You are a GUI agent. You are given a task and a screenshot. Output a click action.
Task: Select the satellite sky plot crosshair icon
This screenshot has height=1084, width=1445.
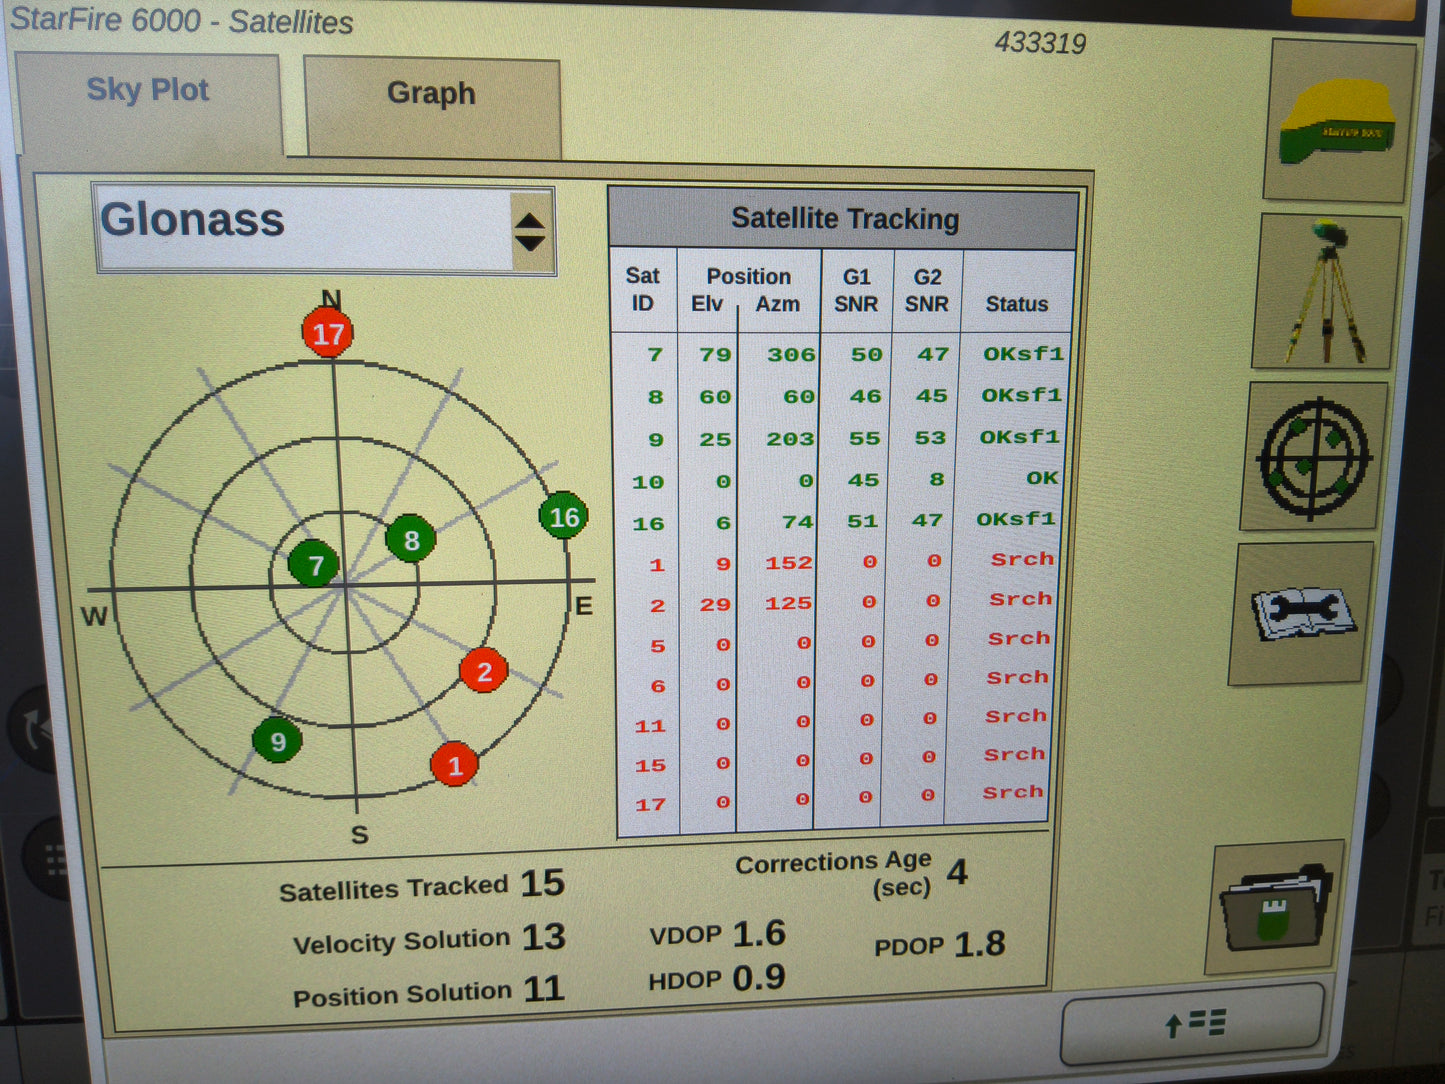(x=1314, y=458)
